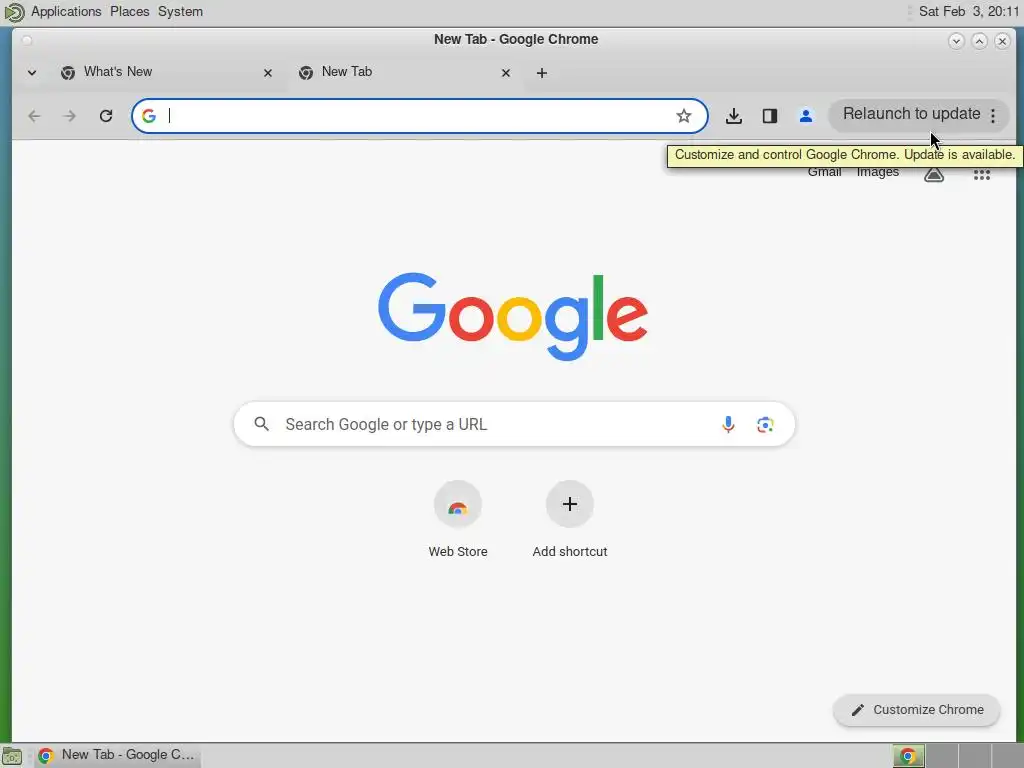Go back with the back arrow
Screen dimensions: 1024x768
click(35, 116)
